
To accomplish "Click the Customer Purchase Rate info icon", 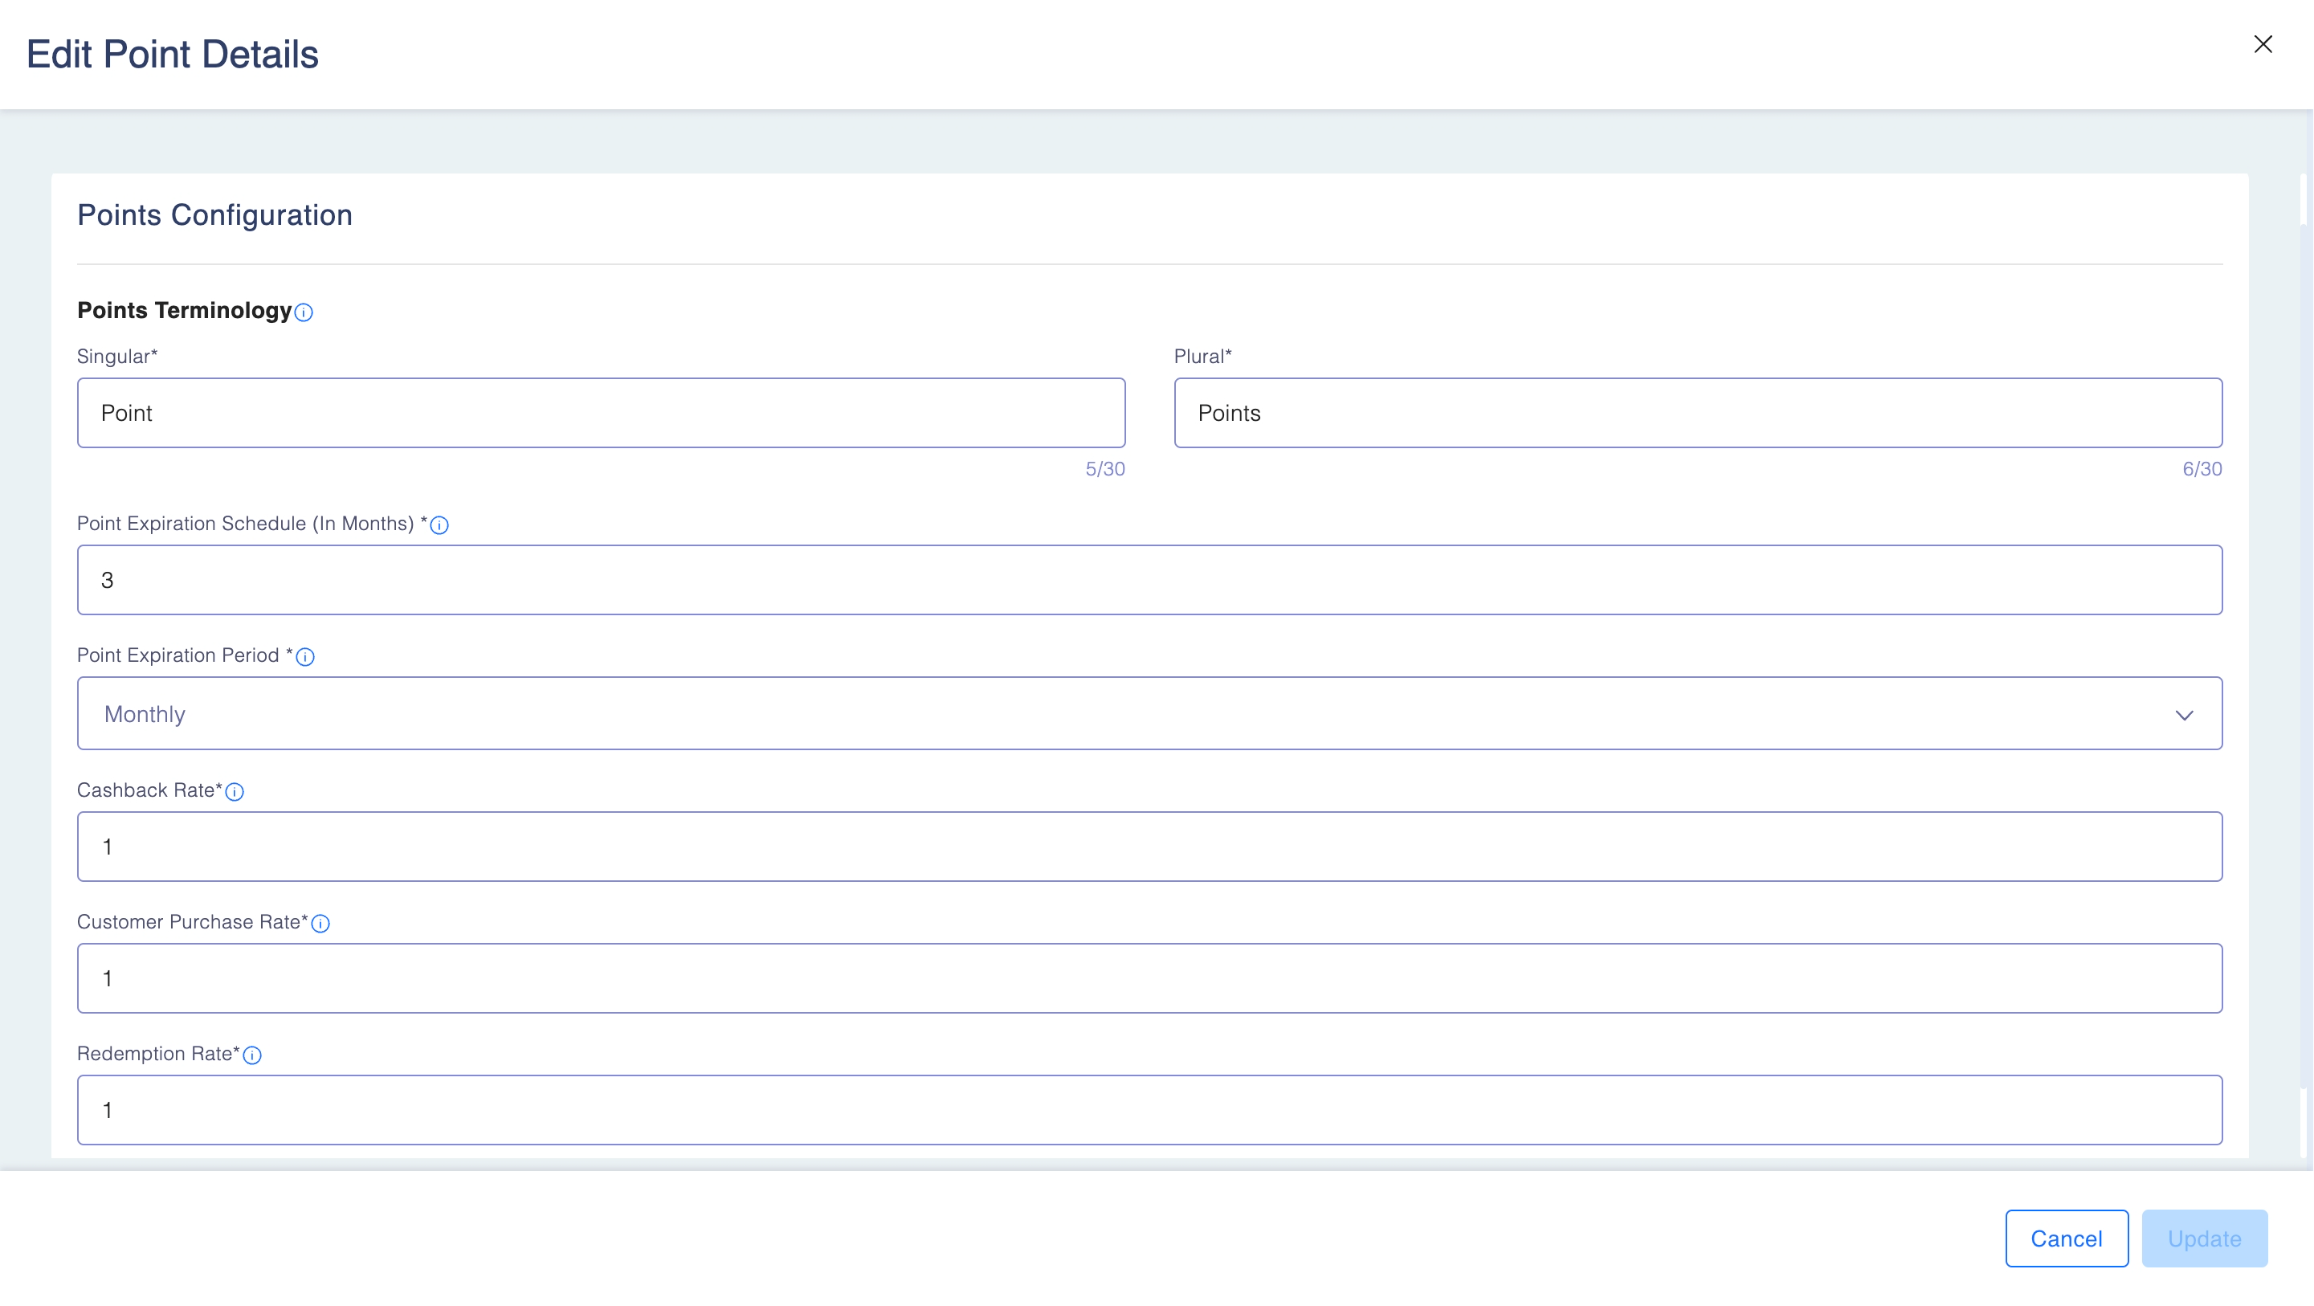I will (x=321, y=924).
